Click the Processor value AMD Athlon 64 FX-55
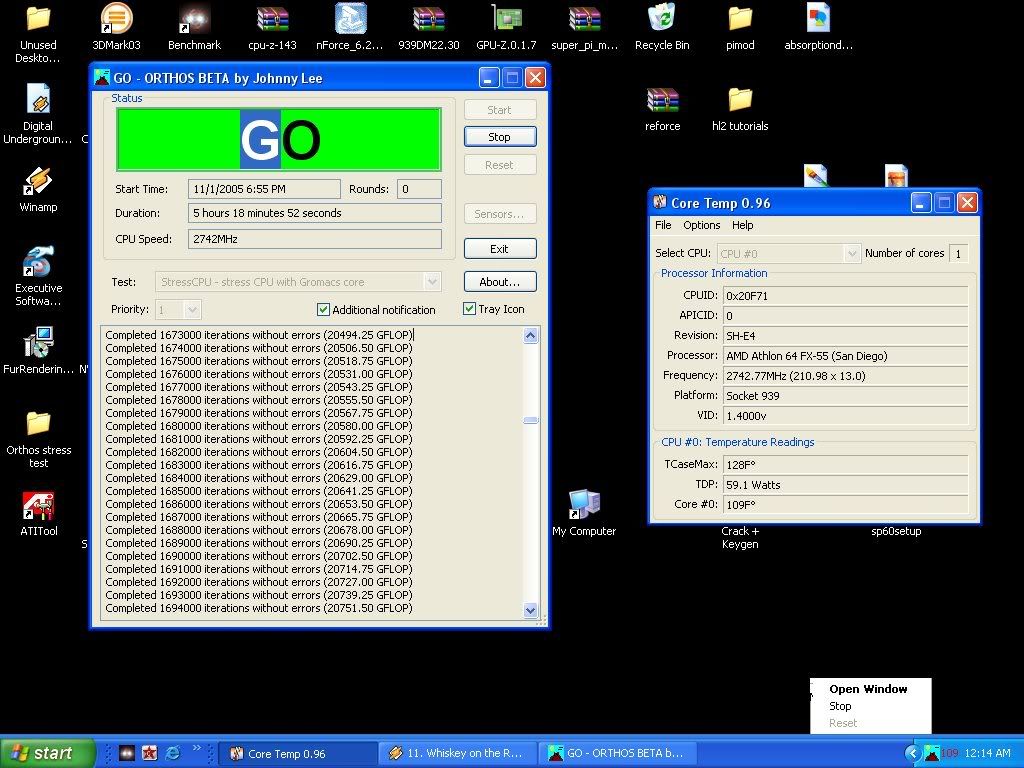The height and width of the screenshot is (768, 1024). 845,356
